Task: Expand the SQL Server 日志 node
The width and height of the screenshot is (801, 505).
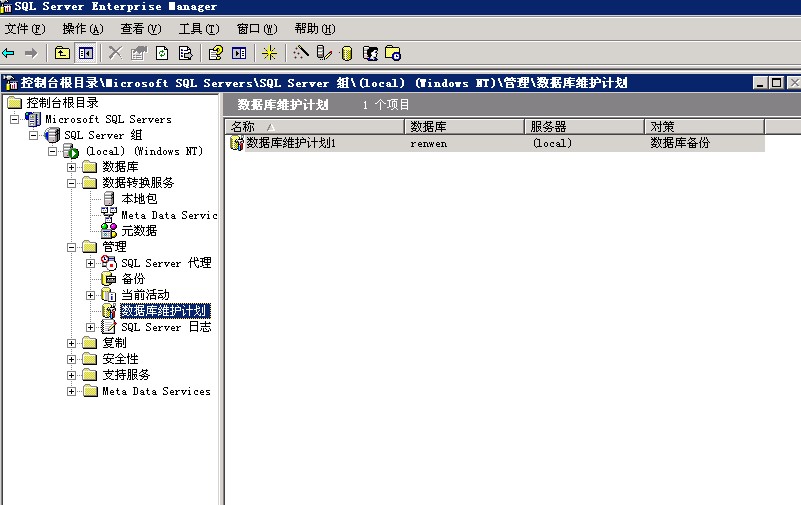Action: [x=90, y=327]
